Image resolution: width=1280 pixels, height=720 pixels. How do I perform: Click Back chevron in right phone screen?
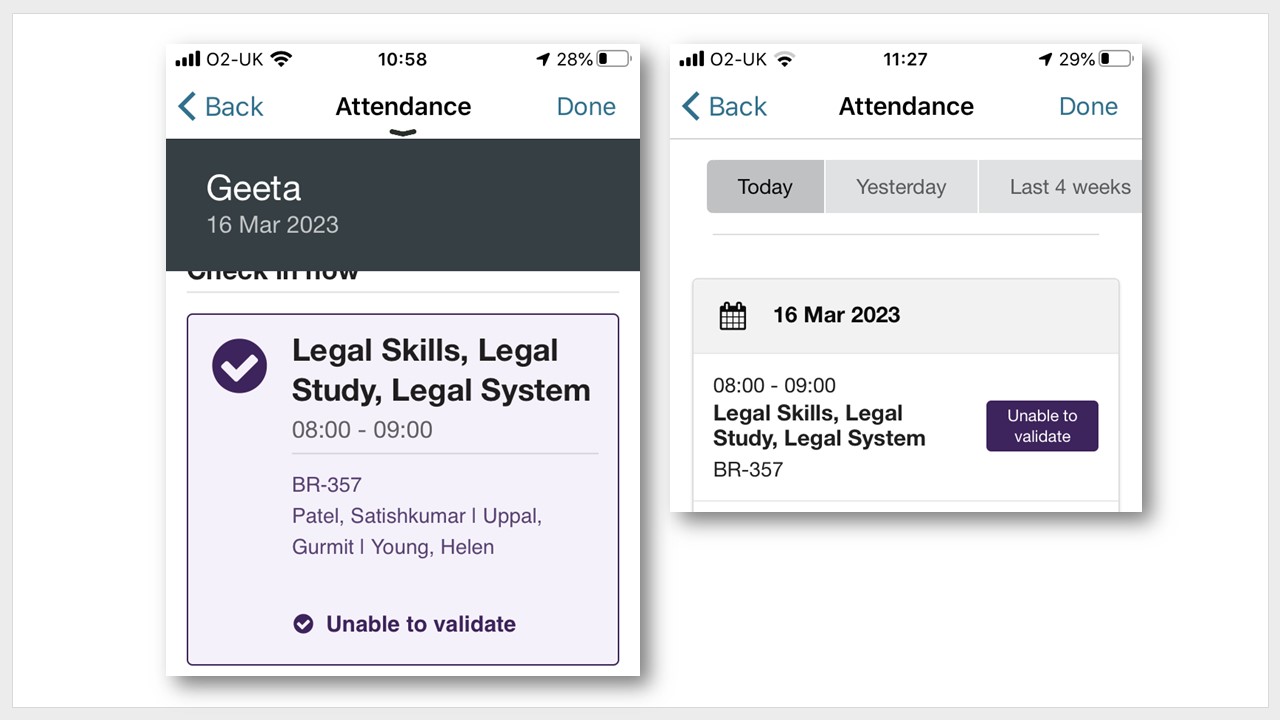691,106
